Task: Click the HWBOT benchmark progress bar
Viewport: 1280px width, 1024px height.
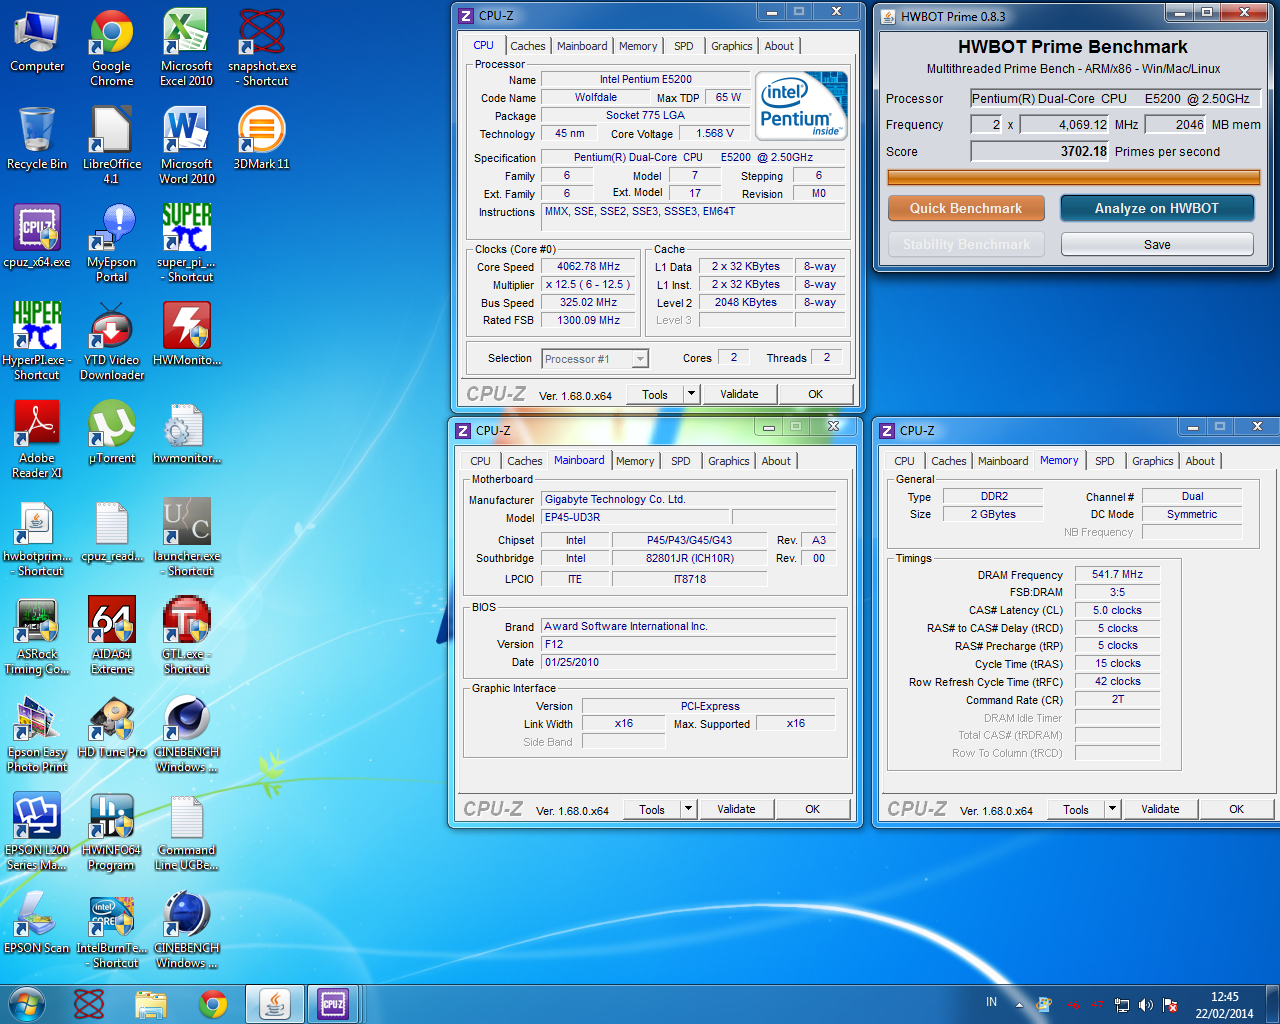Action: [x=1073, y=177]
